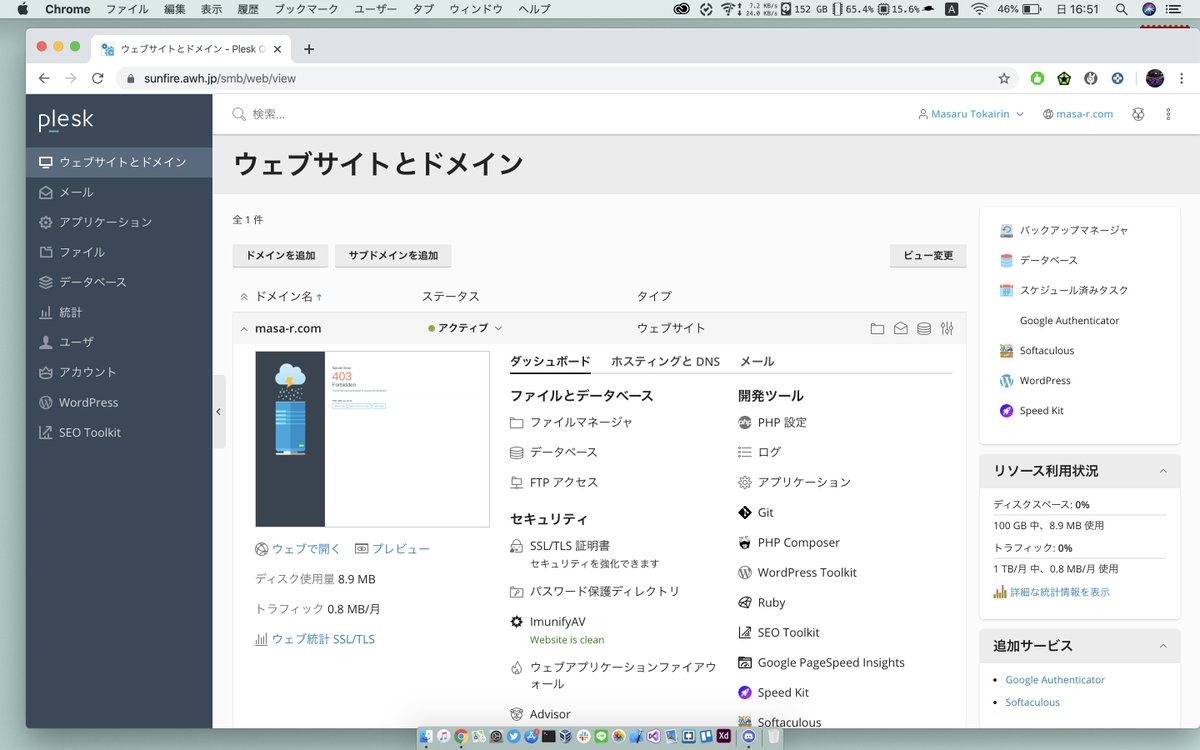Open スケジュール済みタスク in right panel

pos(1064,290)
